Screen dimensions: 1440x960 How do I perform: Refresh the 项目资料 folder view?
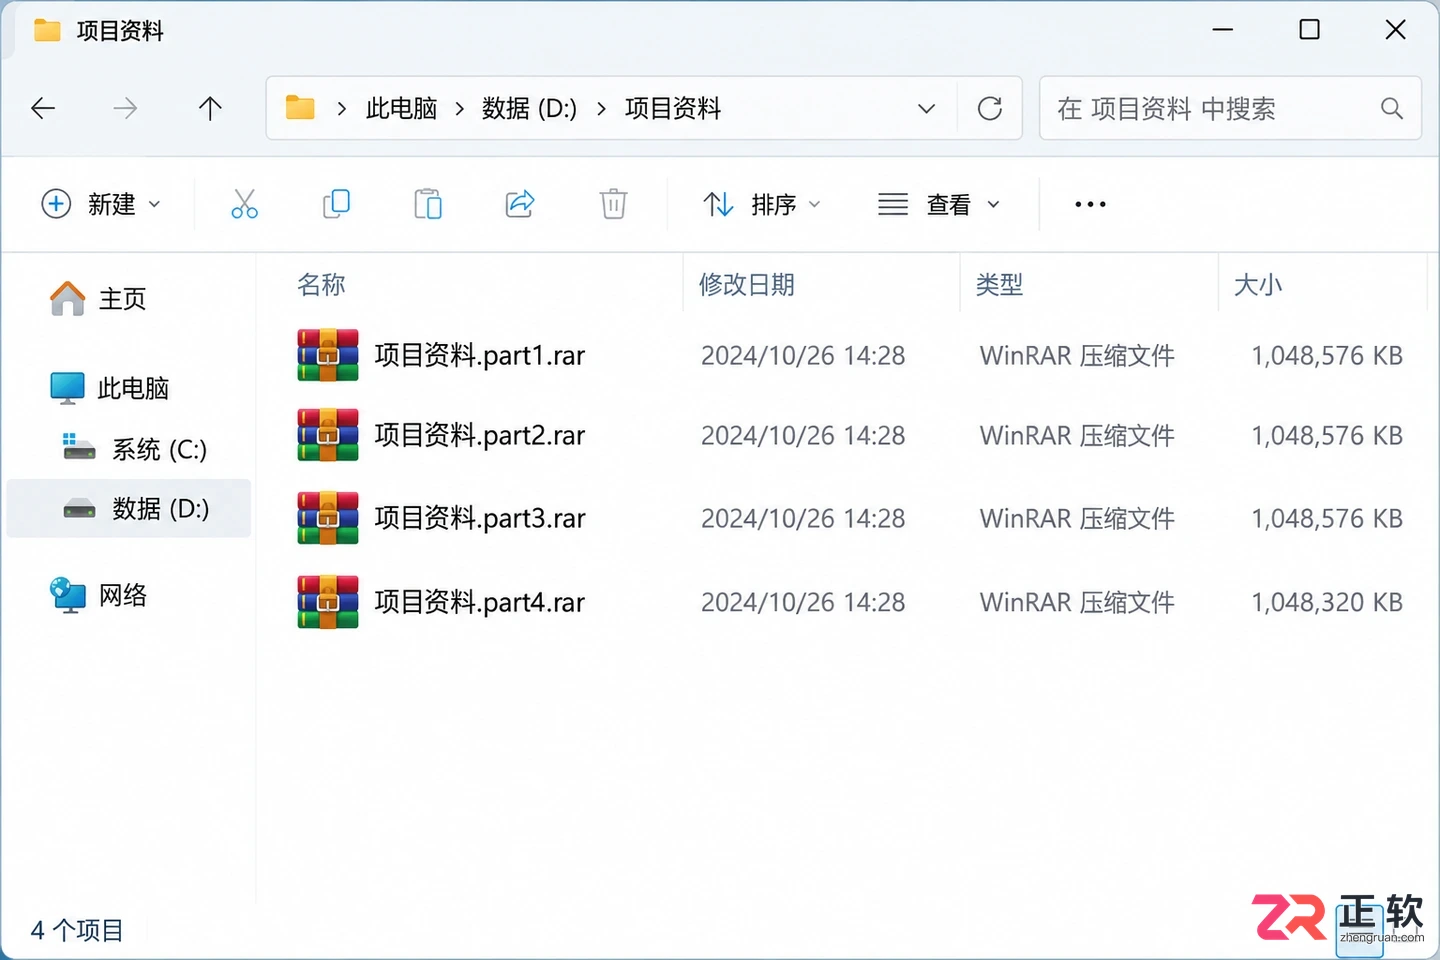[x=990, y=108]
